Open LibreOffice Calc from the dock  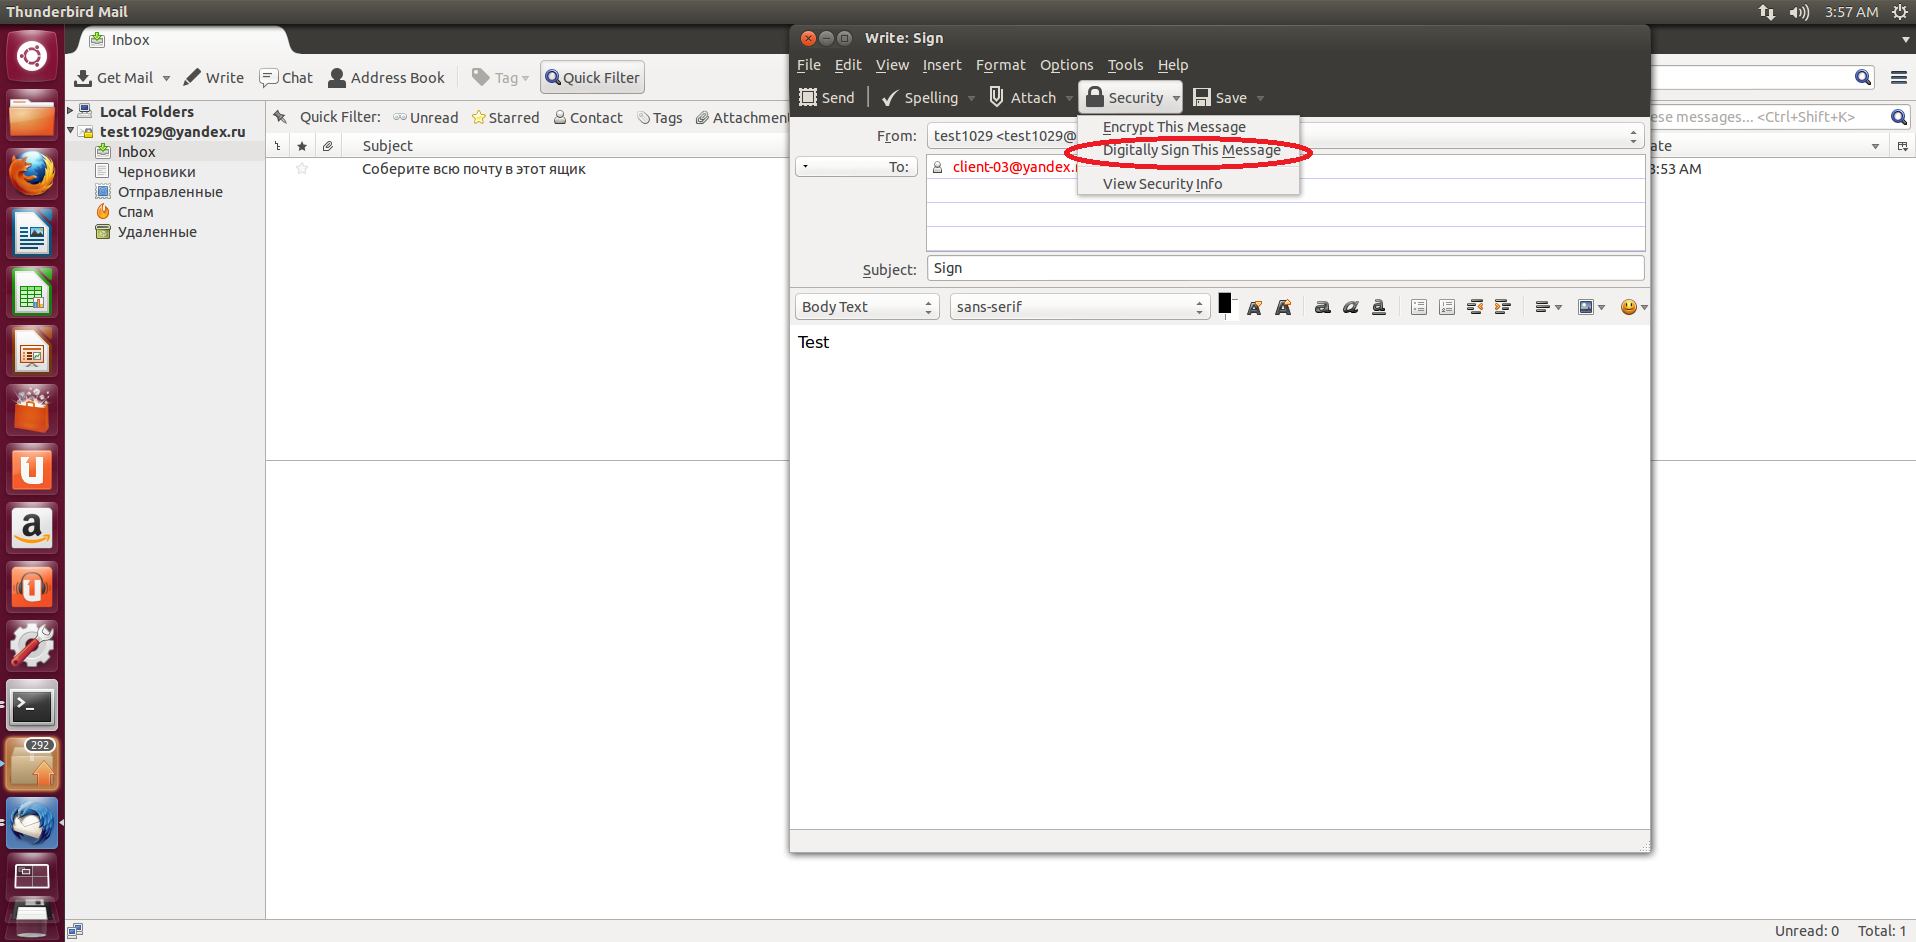point(32,293)
